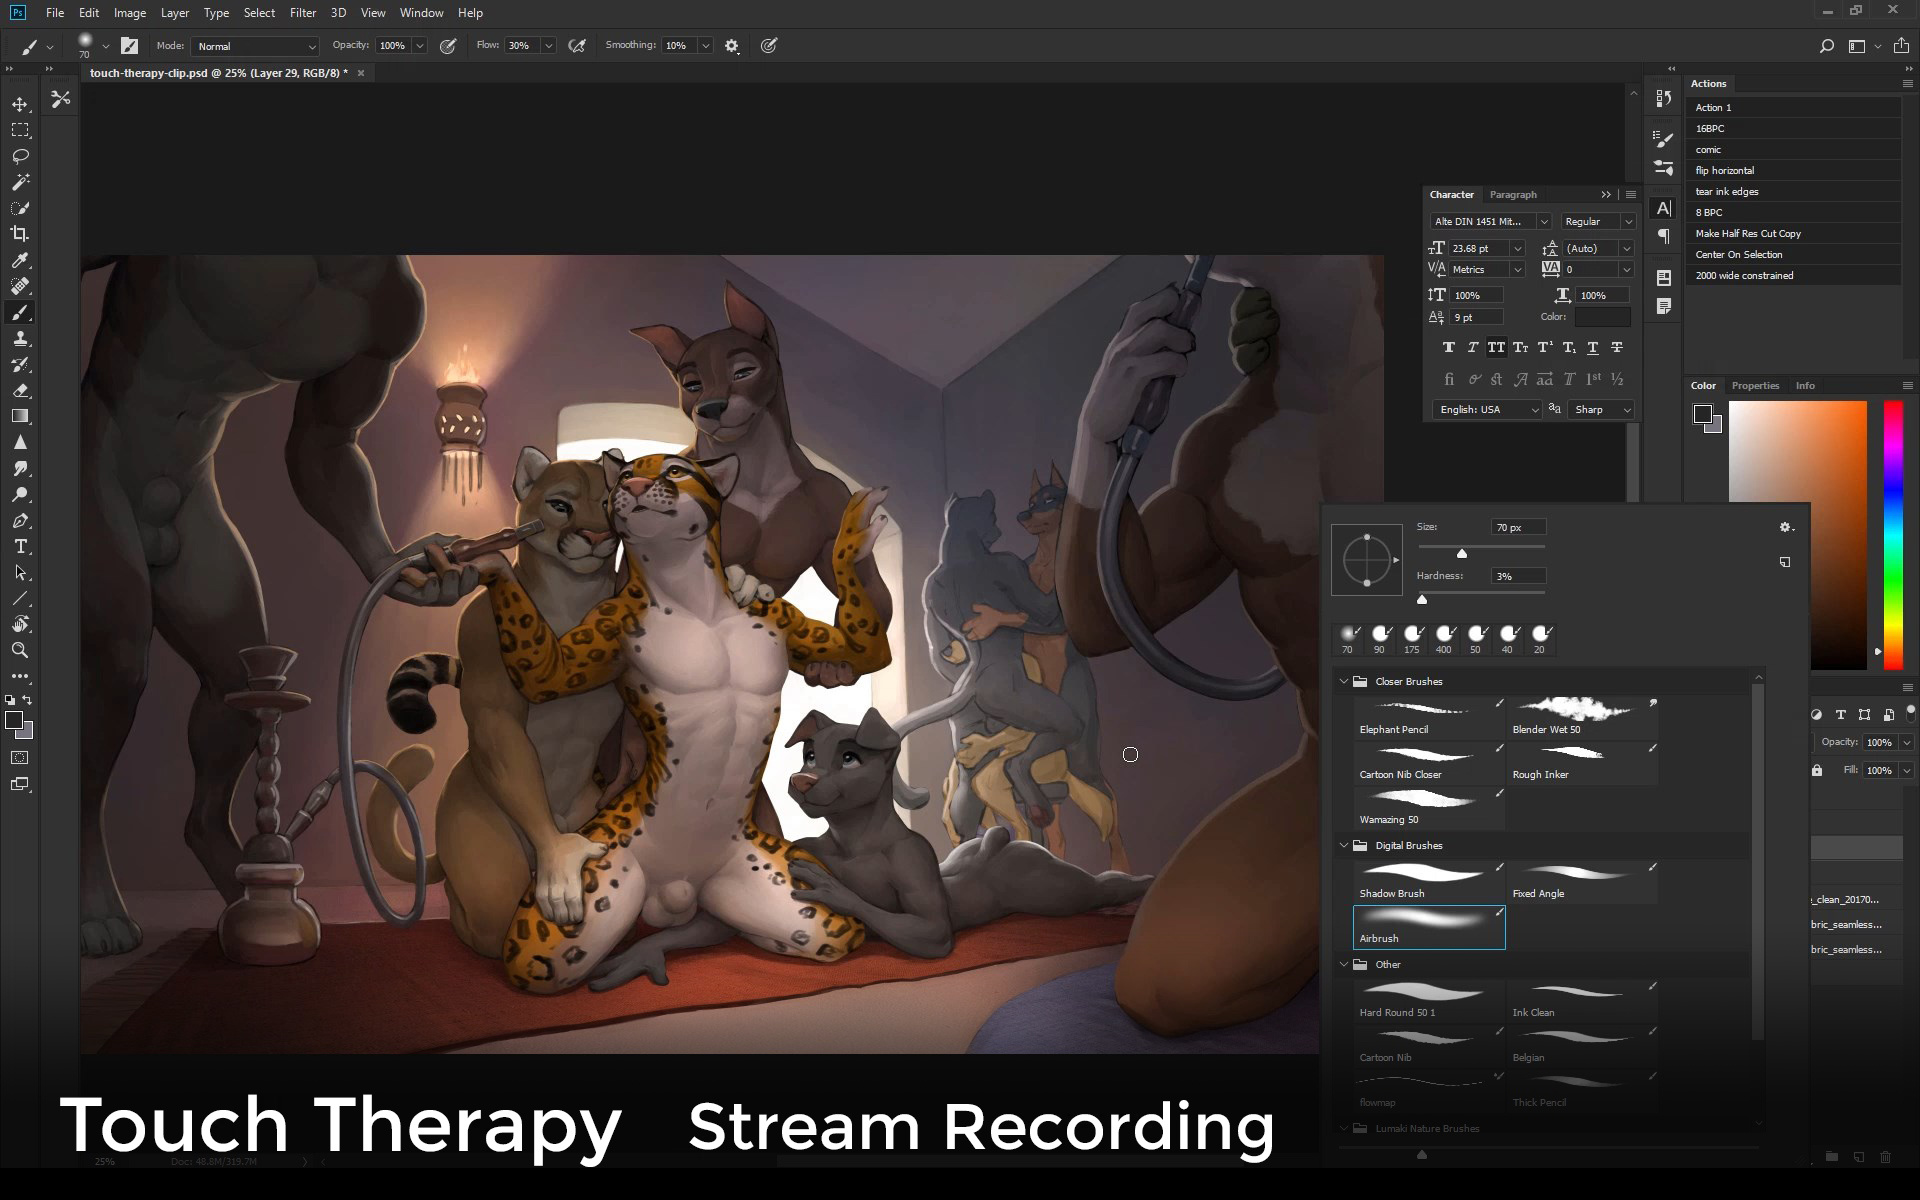
Task: Choose the Shadow Brush preset
Action: (x=1428, y=882)
